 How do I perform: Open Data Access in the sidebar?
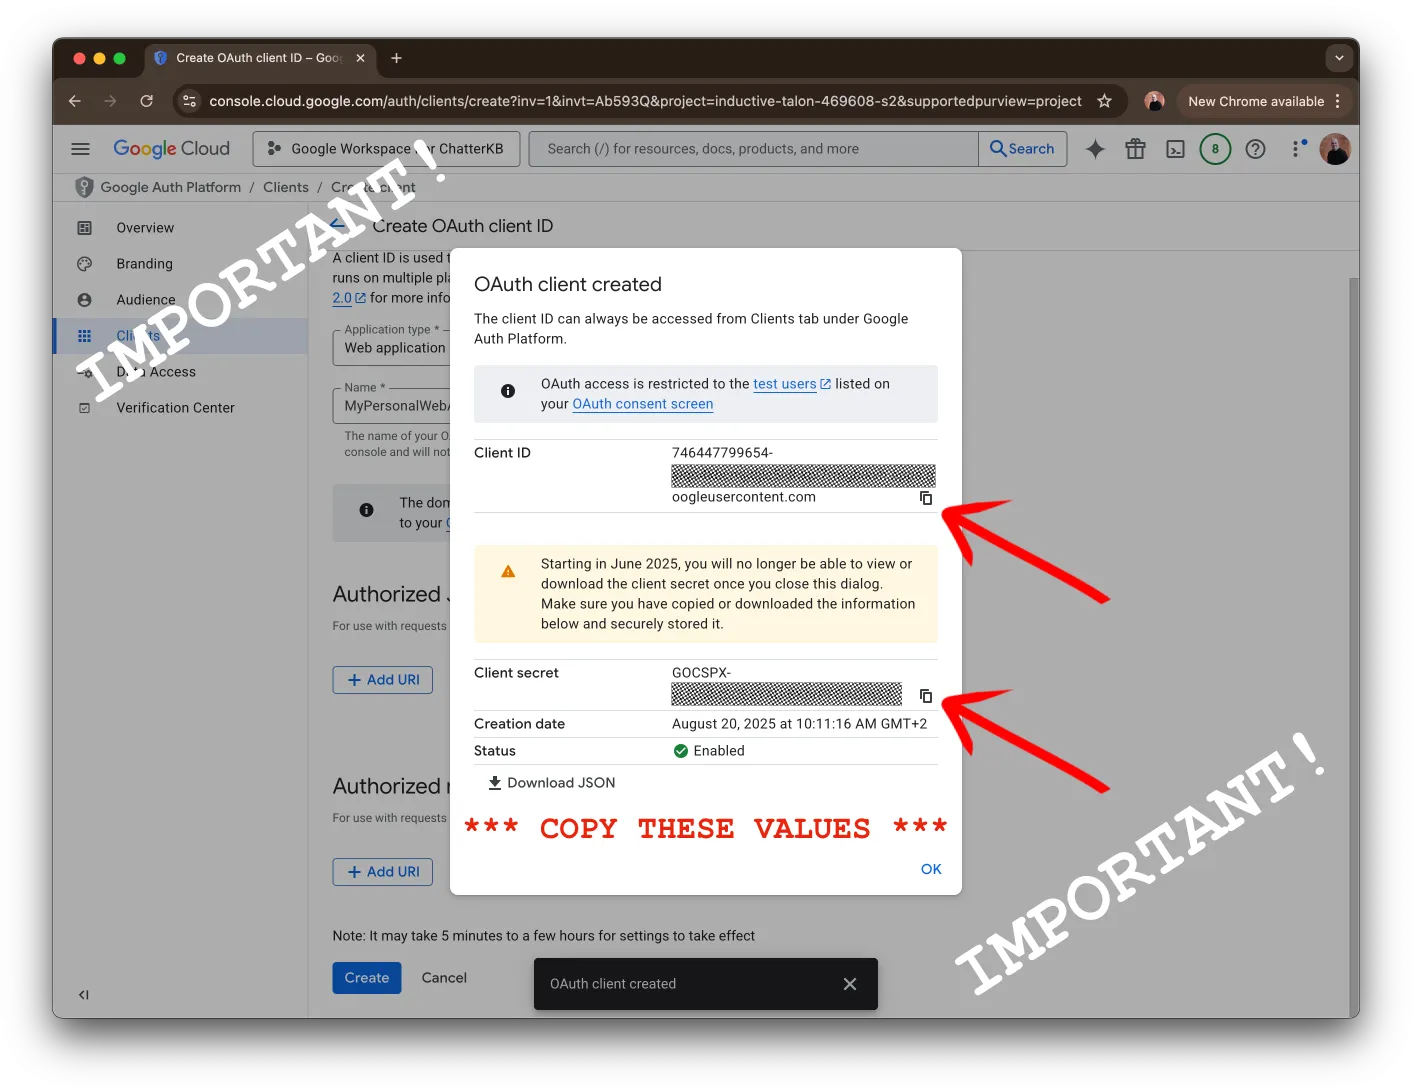[x=156, y=372]
